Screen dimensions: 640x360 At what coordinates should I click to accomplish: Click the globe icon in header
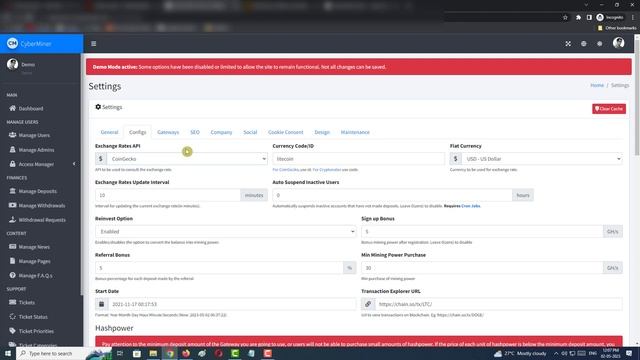pyautogui.click(x=584, y=44)
